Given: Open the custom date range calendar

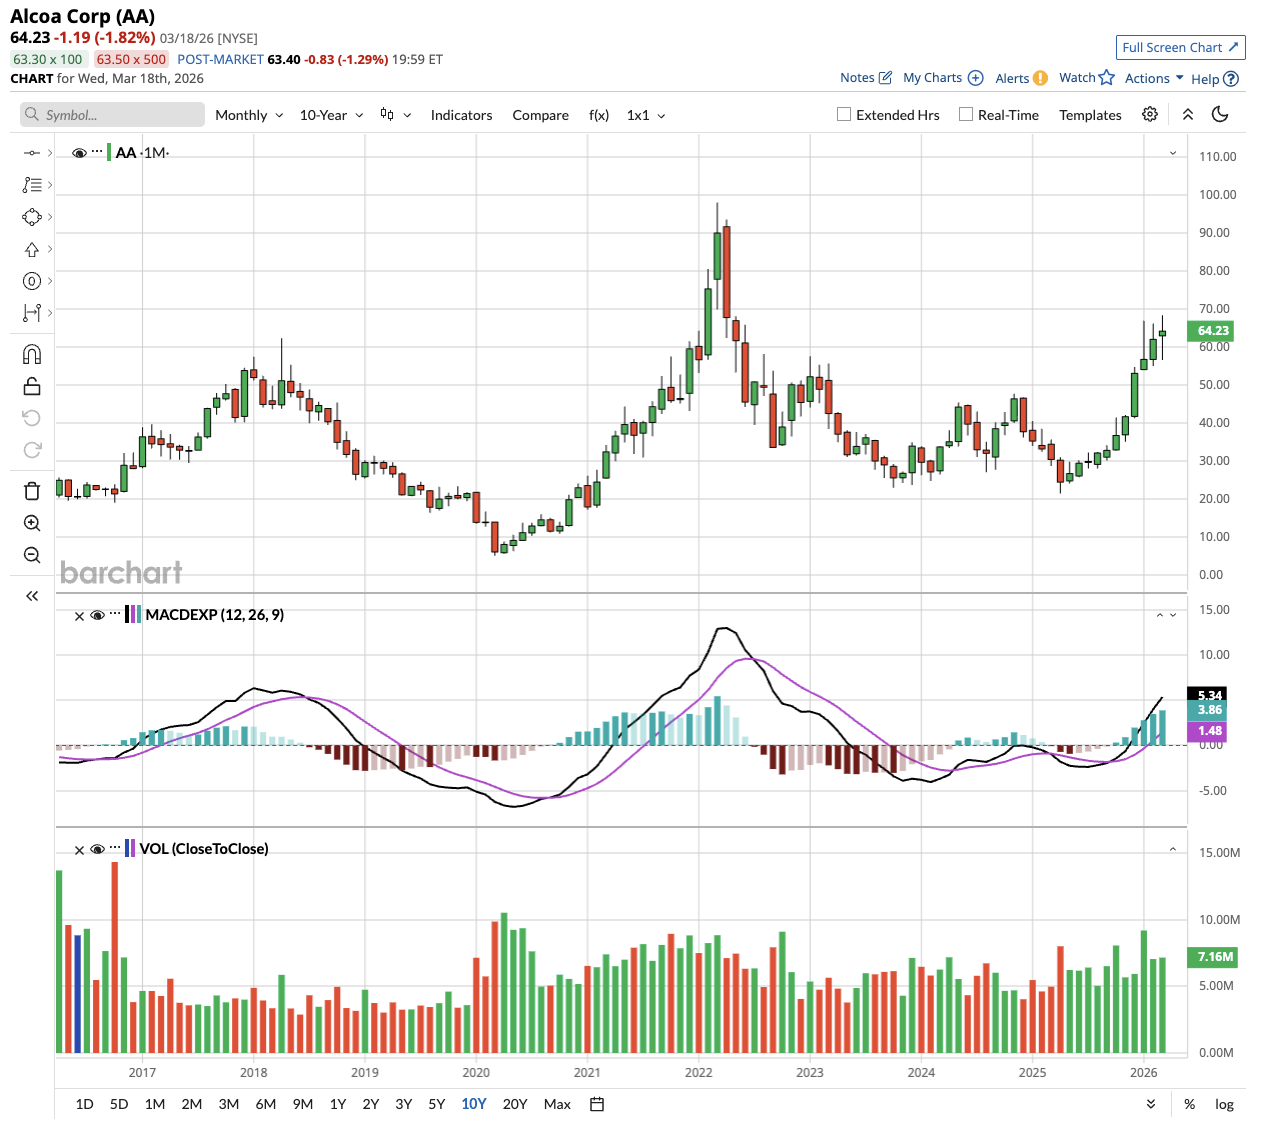Looking at the screenshot, I should click(597, 1104).
